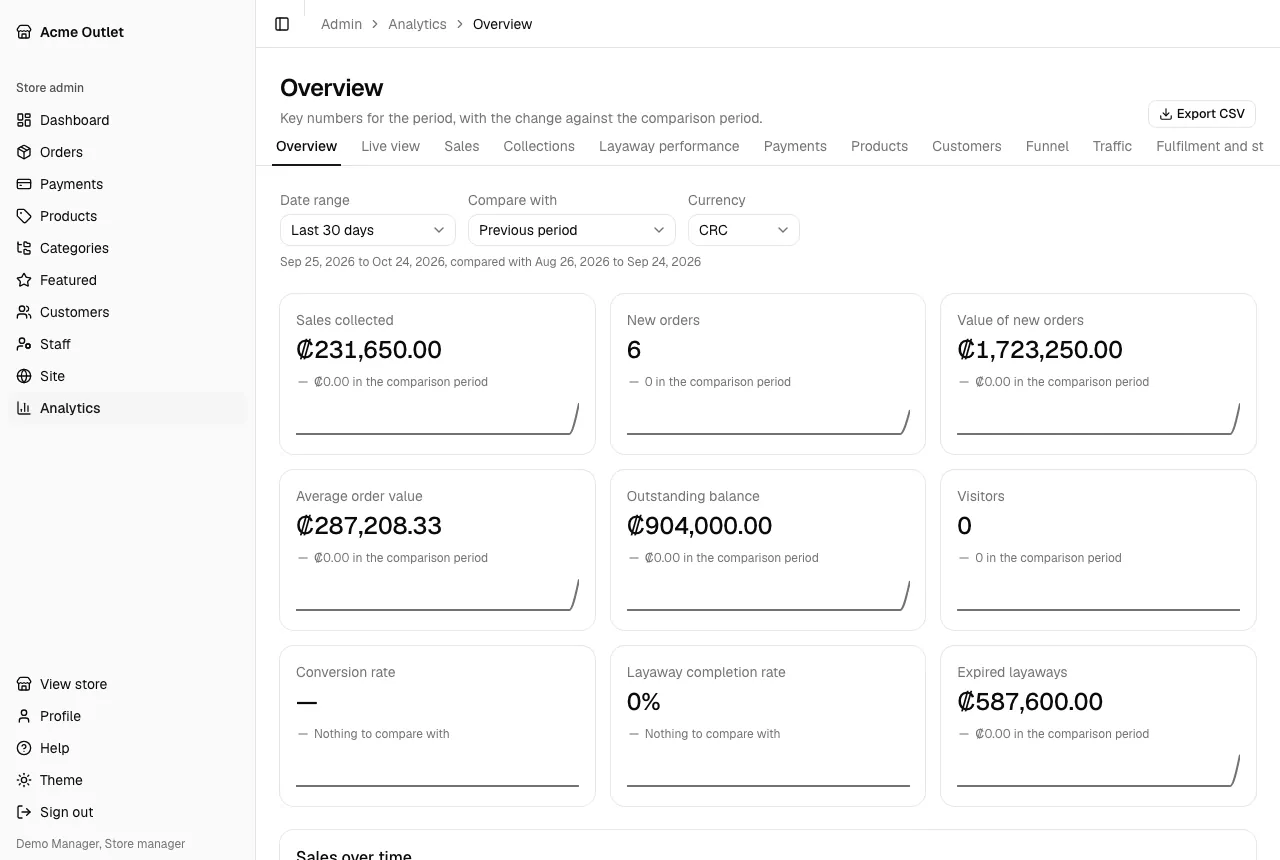Screen dimensions: 1280x860
Task: Open the Date range dropdown
Action: (x=368, y=230)
